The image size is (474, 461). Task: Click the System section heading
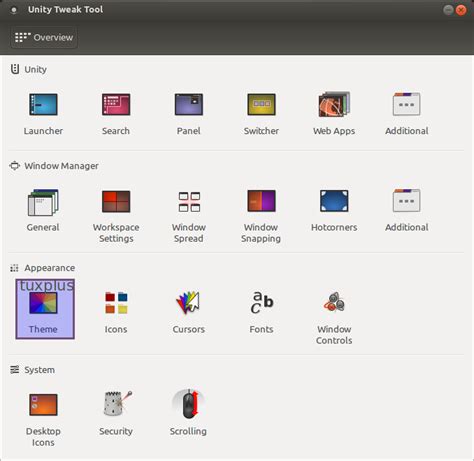(39, 370)
